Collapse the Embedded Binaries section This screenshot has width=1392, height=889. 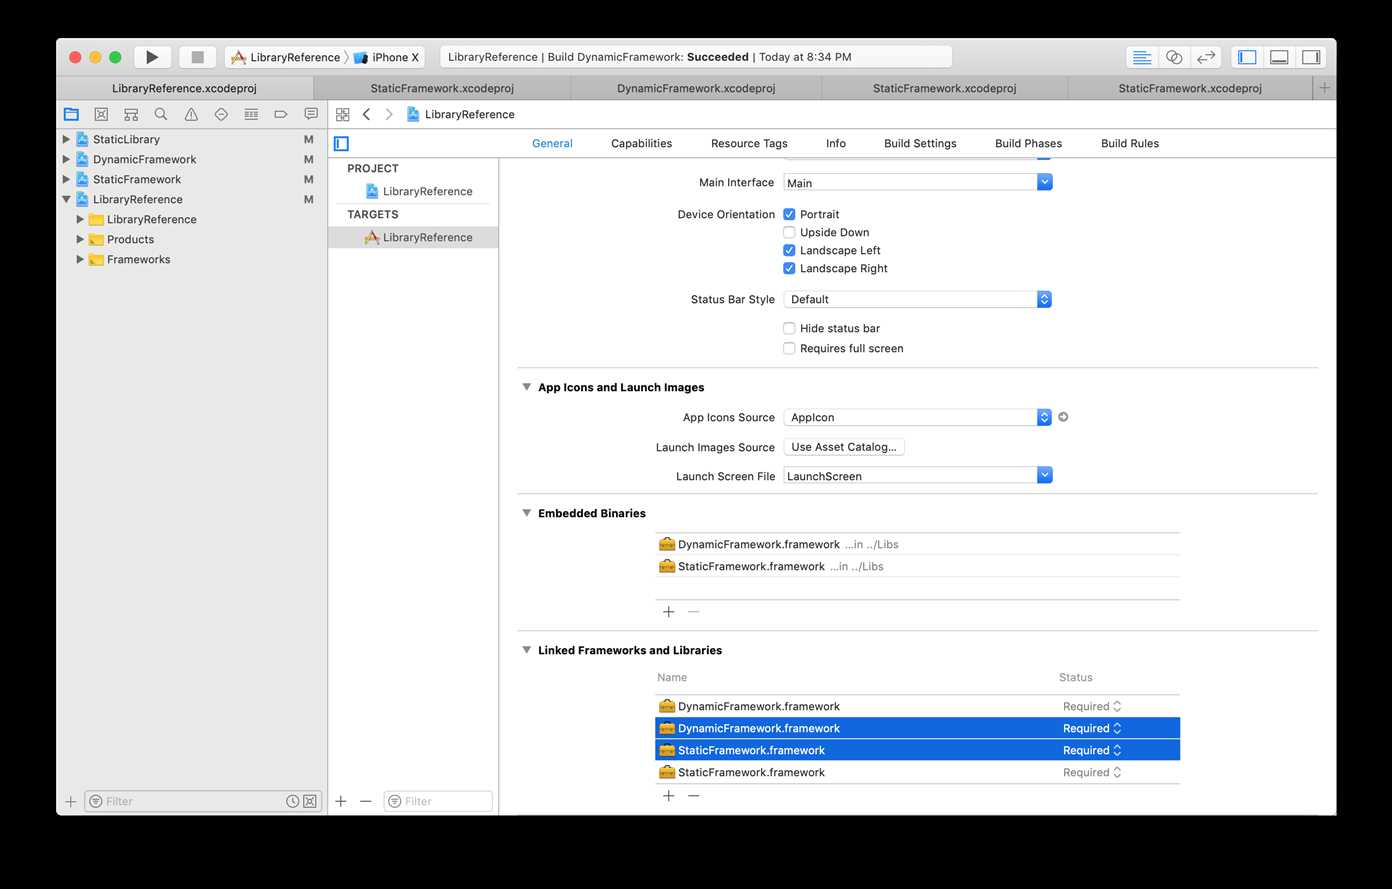coord(526,513)
